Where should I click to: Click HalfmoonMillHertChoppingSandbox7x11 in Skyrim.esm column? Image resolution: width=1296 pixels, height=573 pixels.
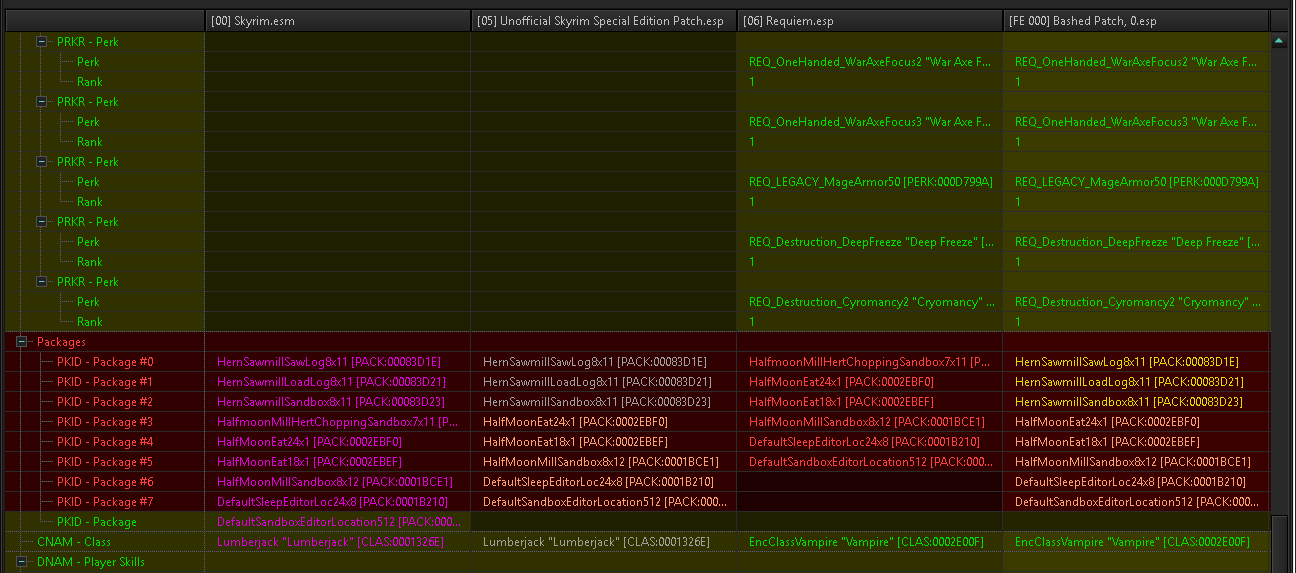tap(338, 422)
